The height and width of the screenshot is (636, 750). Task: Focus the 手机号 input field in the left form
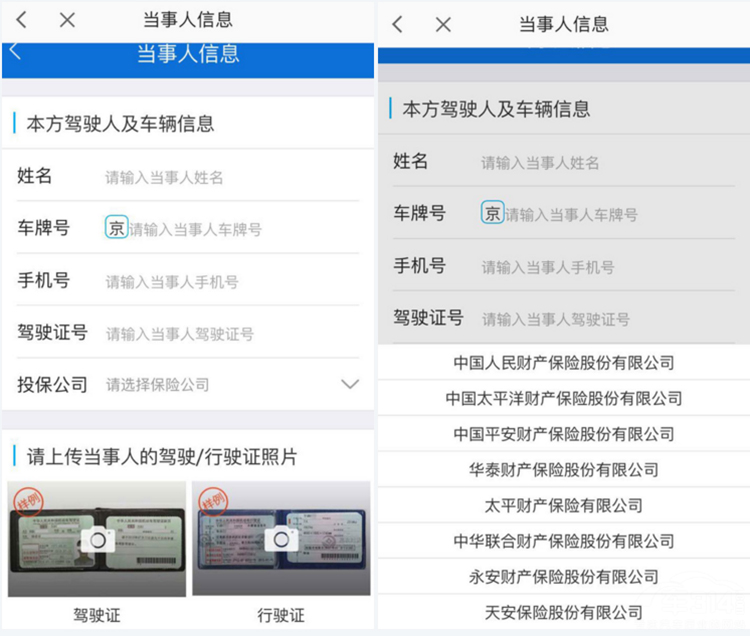232,282
